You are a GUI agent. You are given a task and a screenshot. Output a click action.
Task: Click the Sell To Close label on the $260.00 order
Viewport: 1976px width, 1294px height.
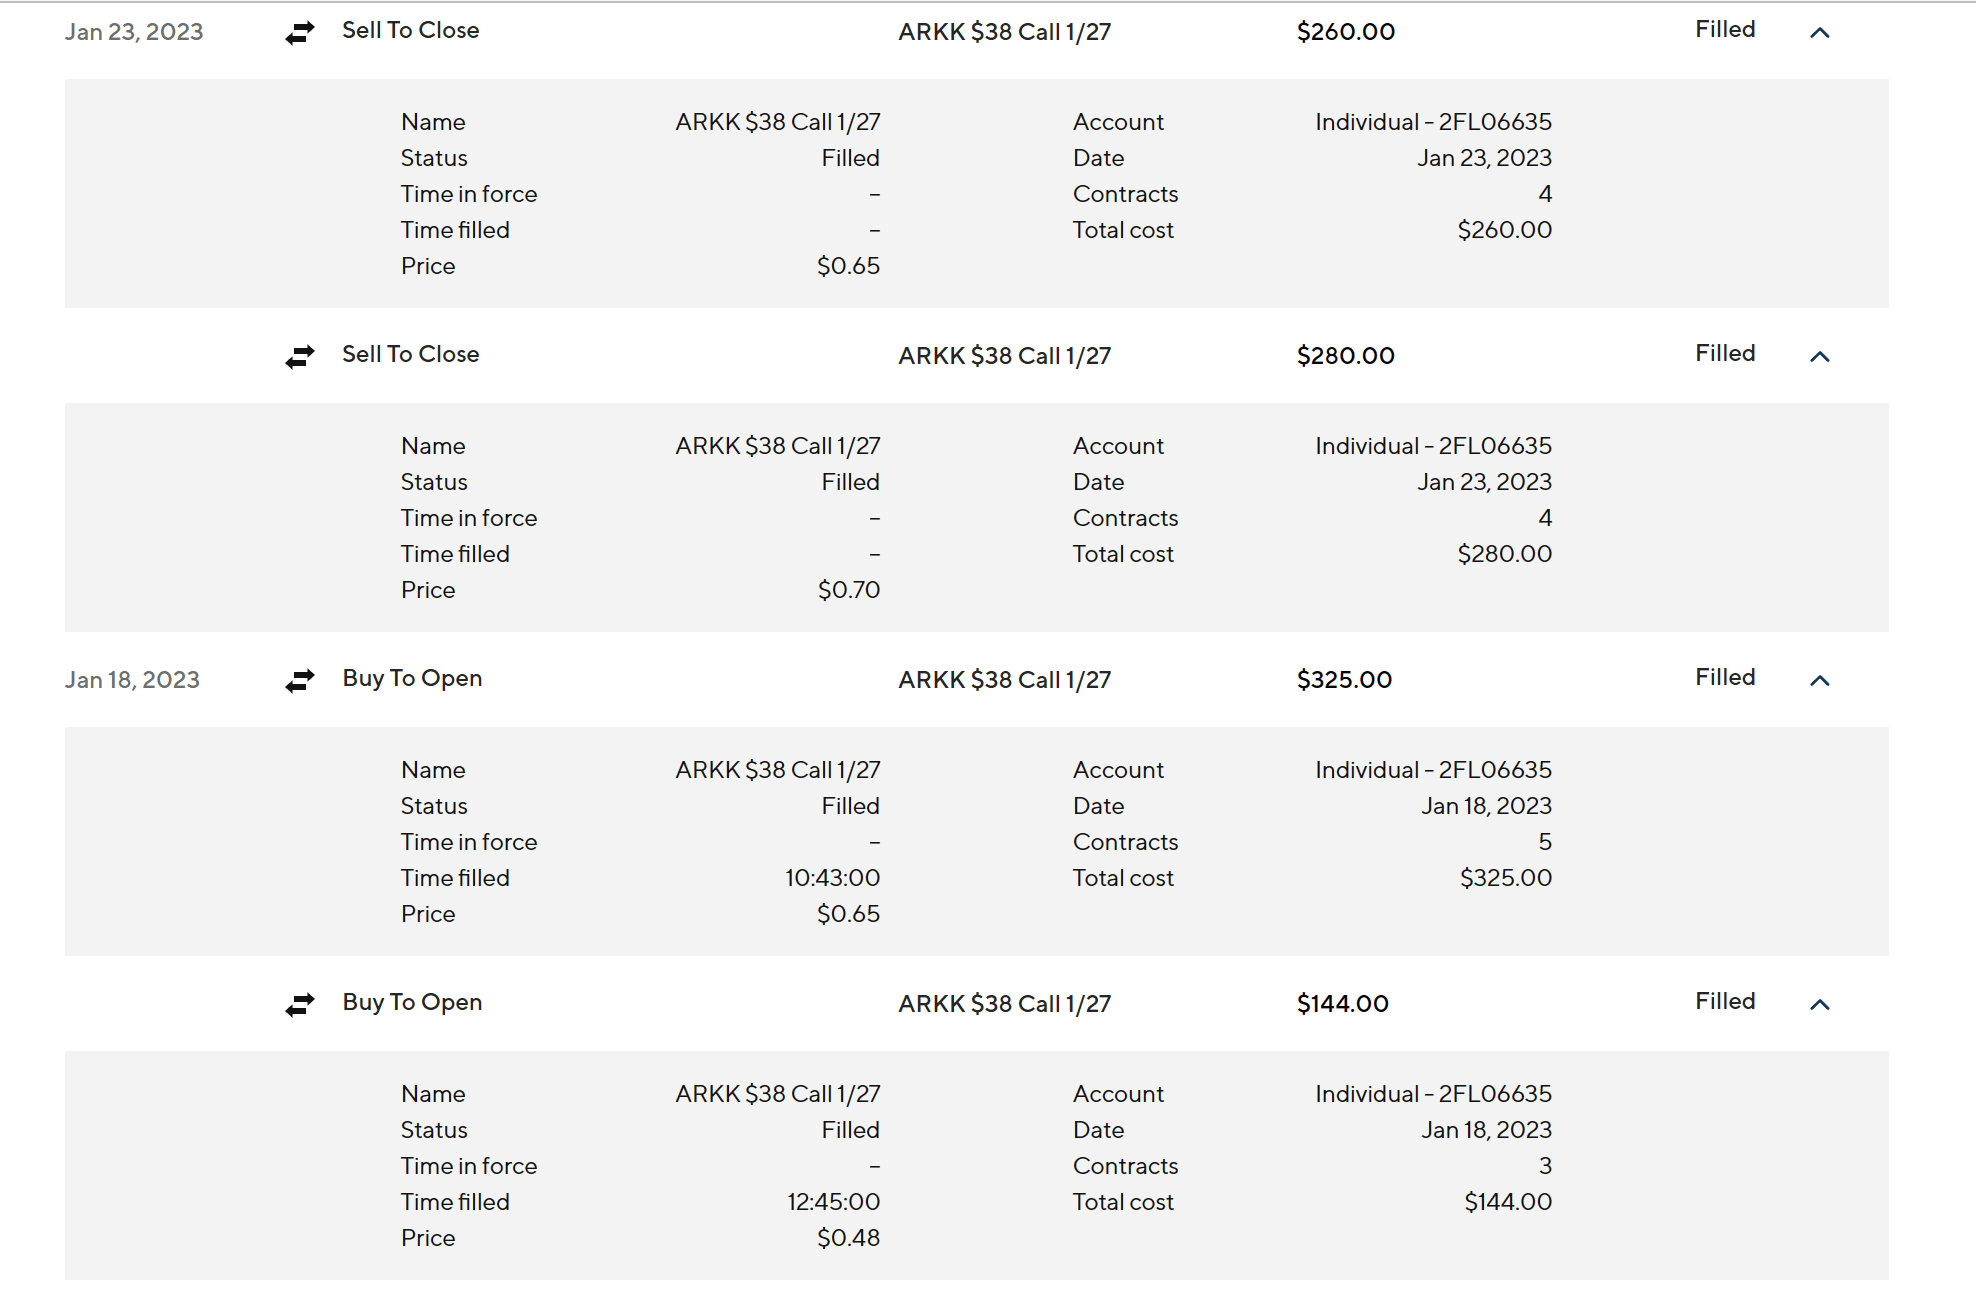point(410,31)
